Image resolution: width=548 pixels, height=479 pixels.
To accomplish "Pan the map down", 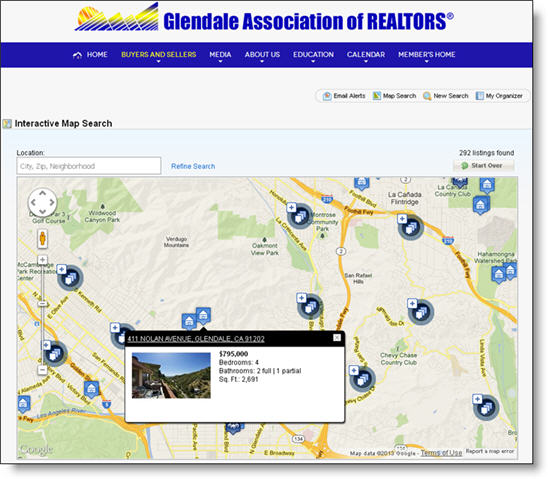I will click(x=42, y=211).
